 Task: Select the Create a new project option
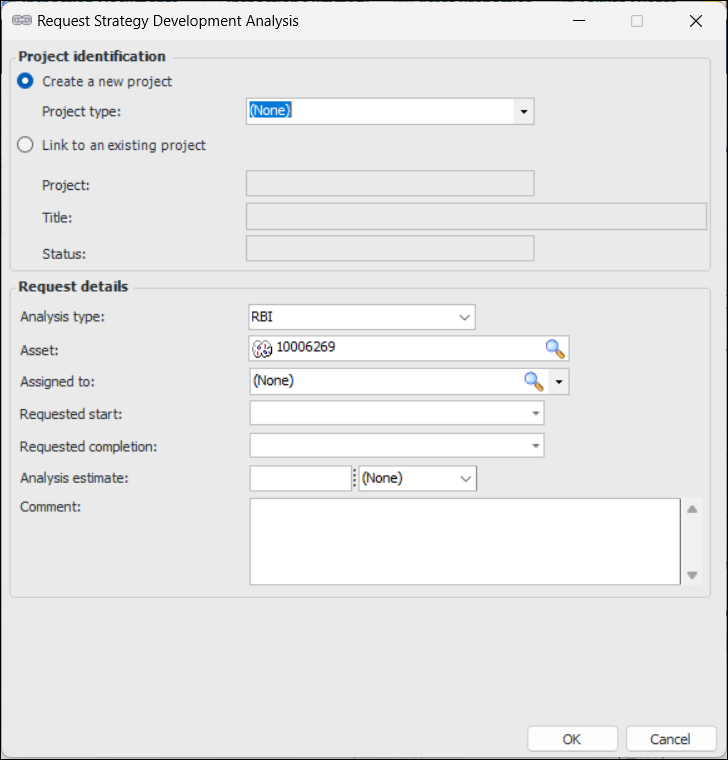pyautogui.click(x=26, y=82)
